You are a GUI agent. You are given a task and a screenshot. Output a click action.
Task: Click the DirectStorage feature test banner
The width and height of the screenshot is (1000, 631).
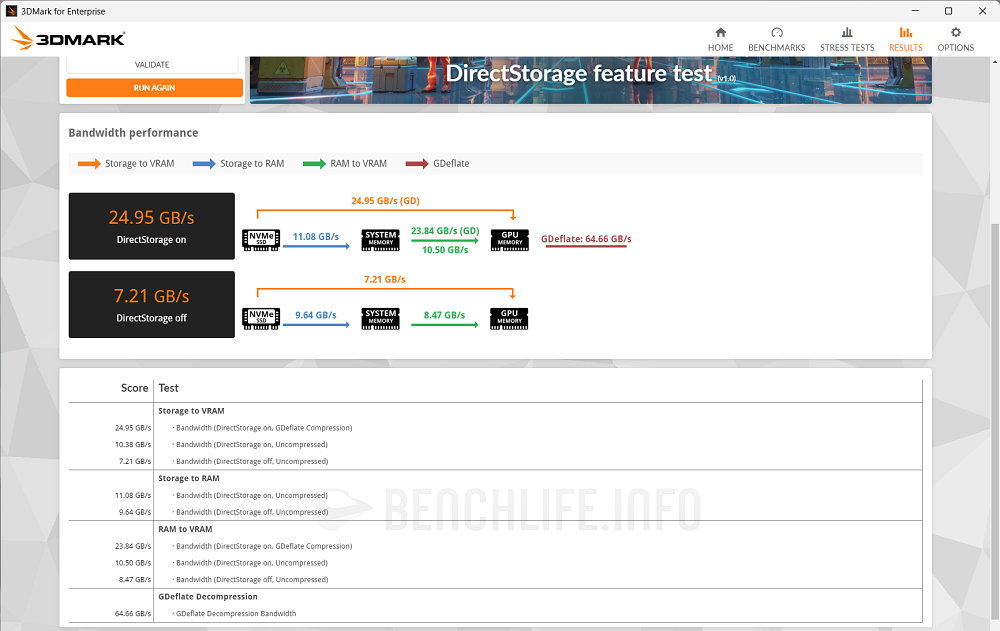(x=591, y=79)
